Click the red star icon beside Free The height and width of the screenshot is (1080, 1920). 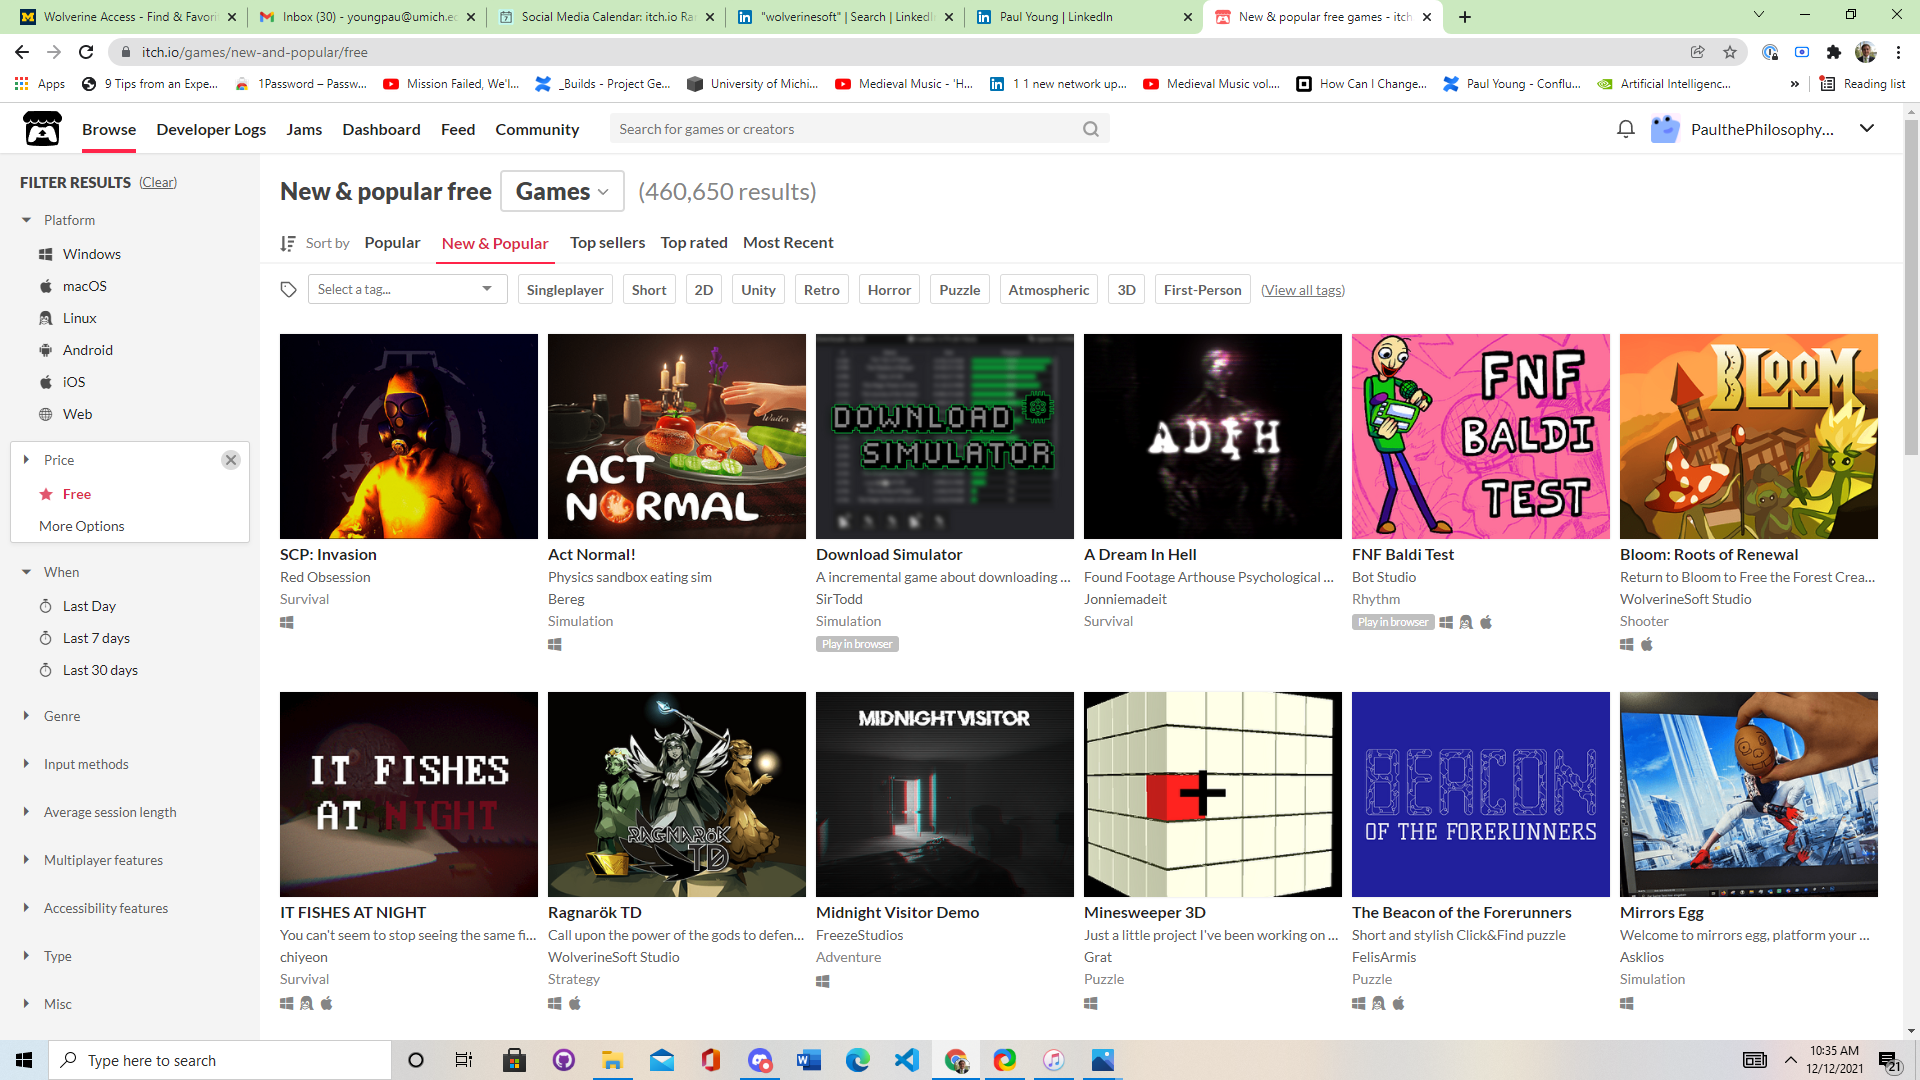click(46, 494)
